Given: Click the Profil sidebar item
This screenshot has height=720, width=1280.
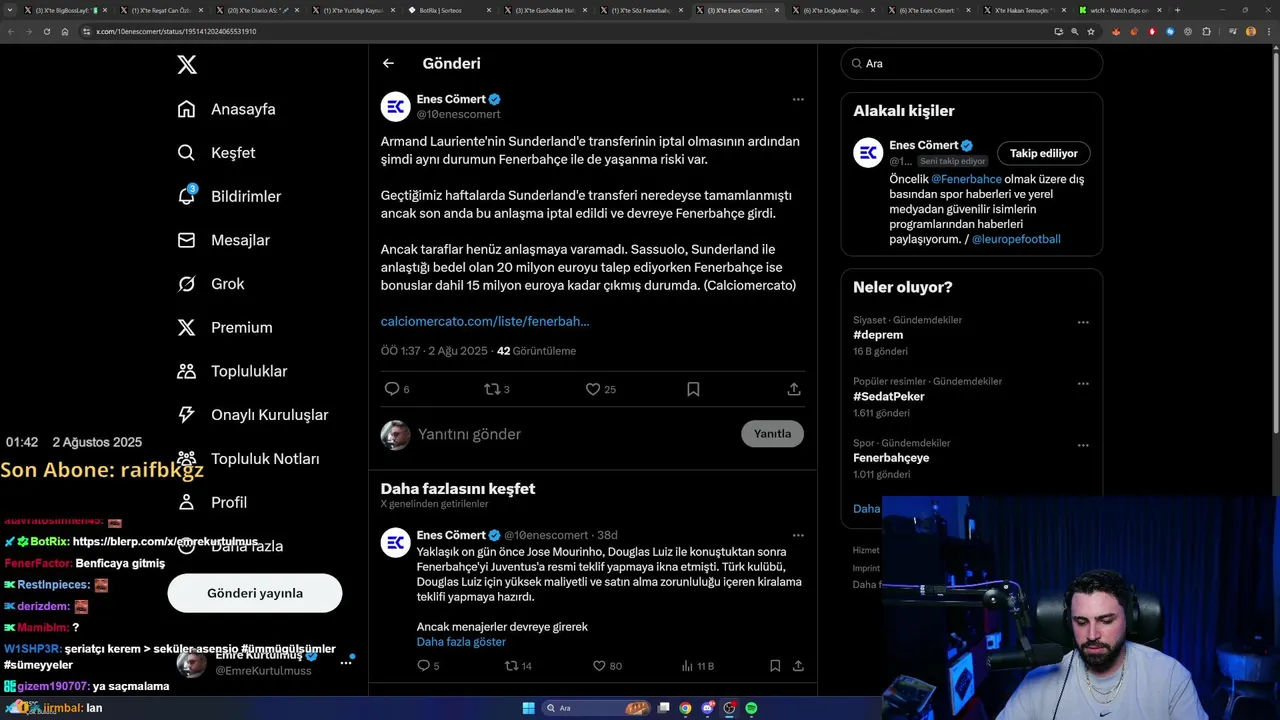Looking at the screenshot, I should pyautogui.click(x=211, y=502).
